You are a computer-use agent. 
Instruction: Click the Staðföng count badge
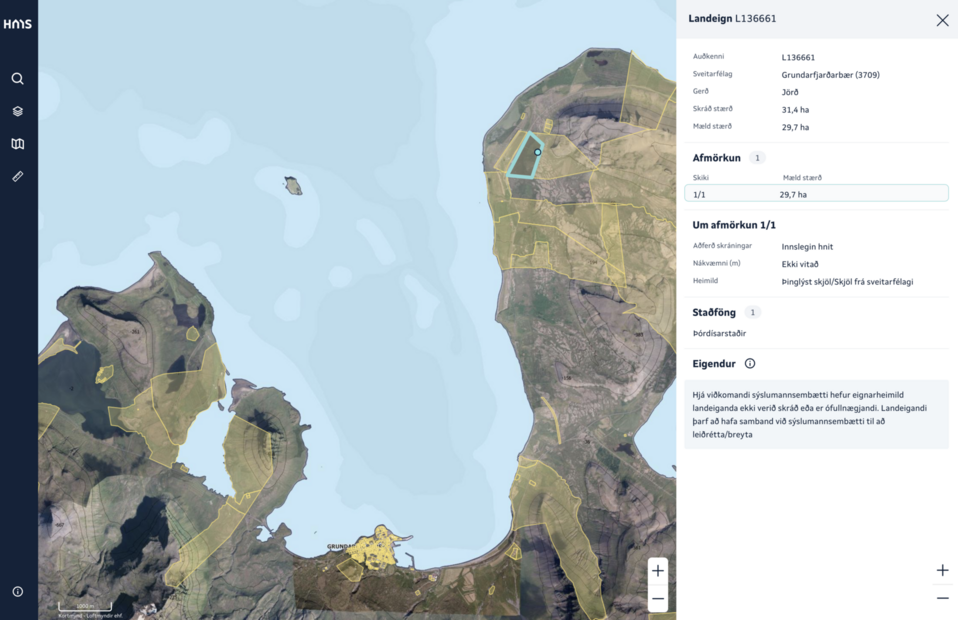[x=753, y=313]
